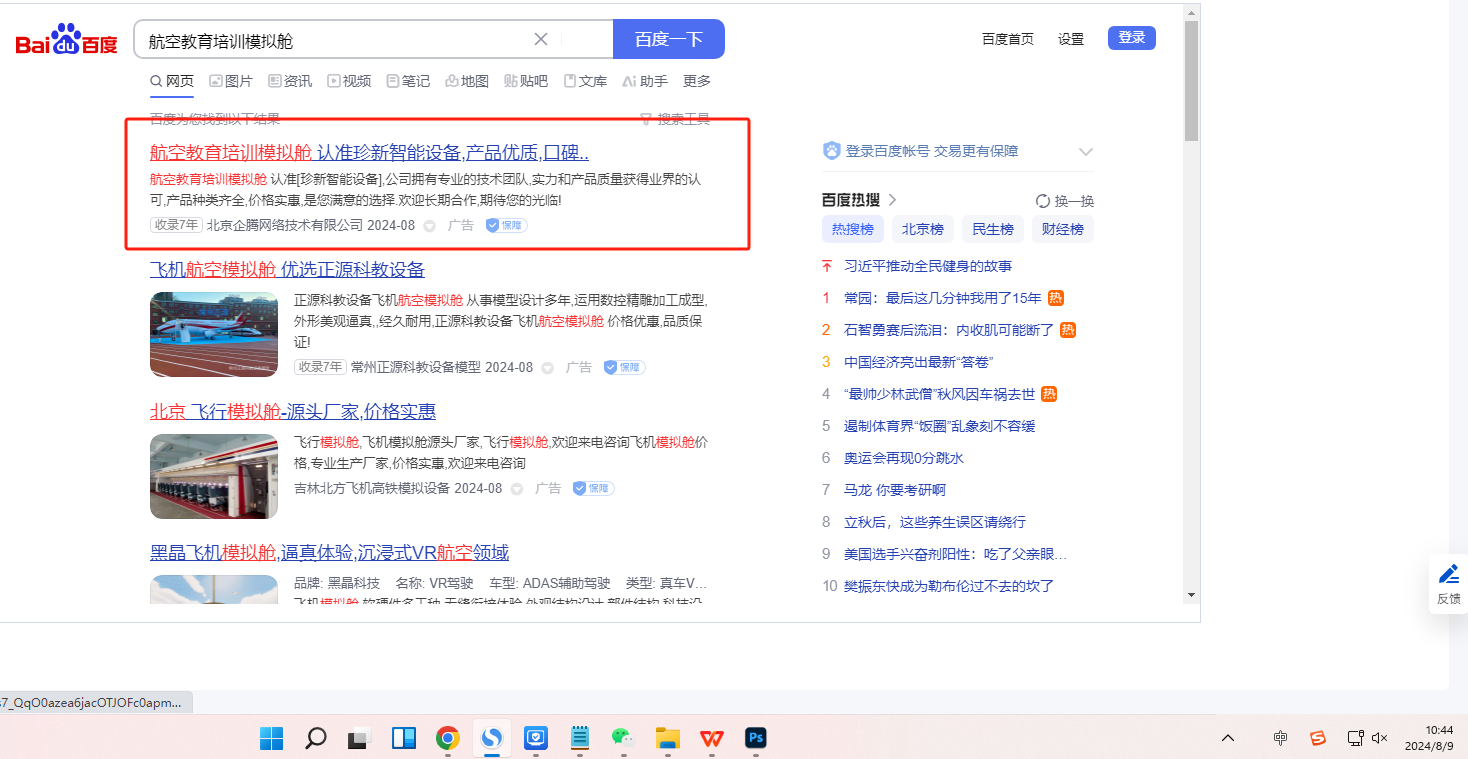1468x759 pixels.
Task: Open the 搜索工具 filter dropdown
Action: (x=675, y=119)
